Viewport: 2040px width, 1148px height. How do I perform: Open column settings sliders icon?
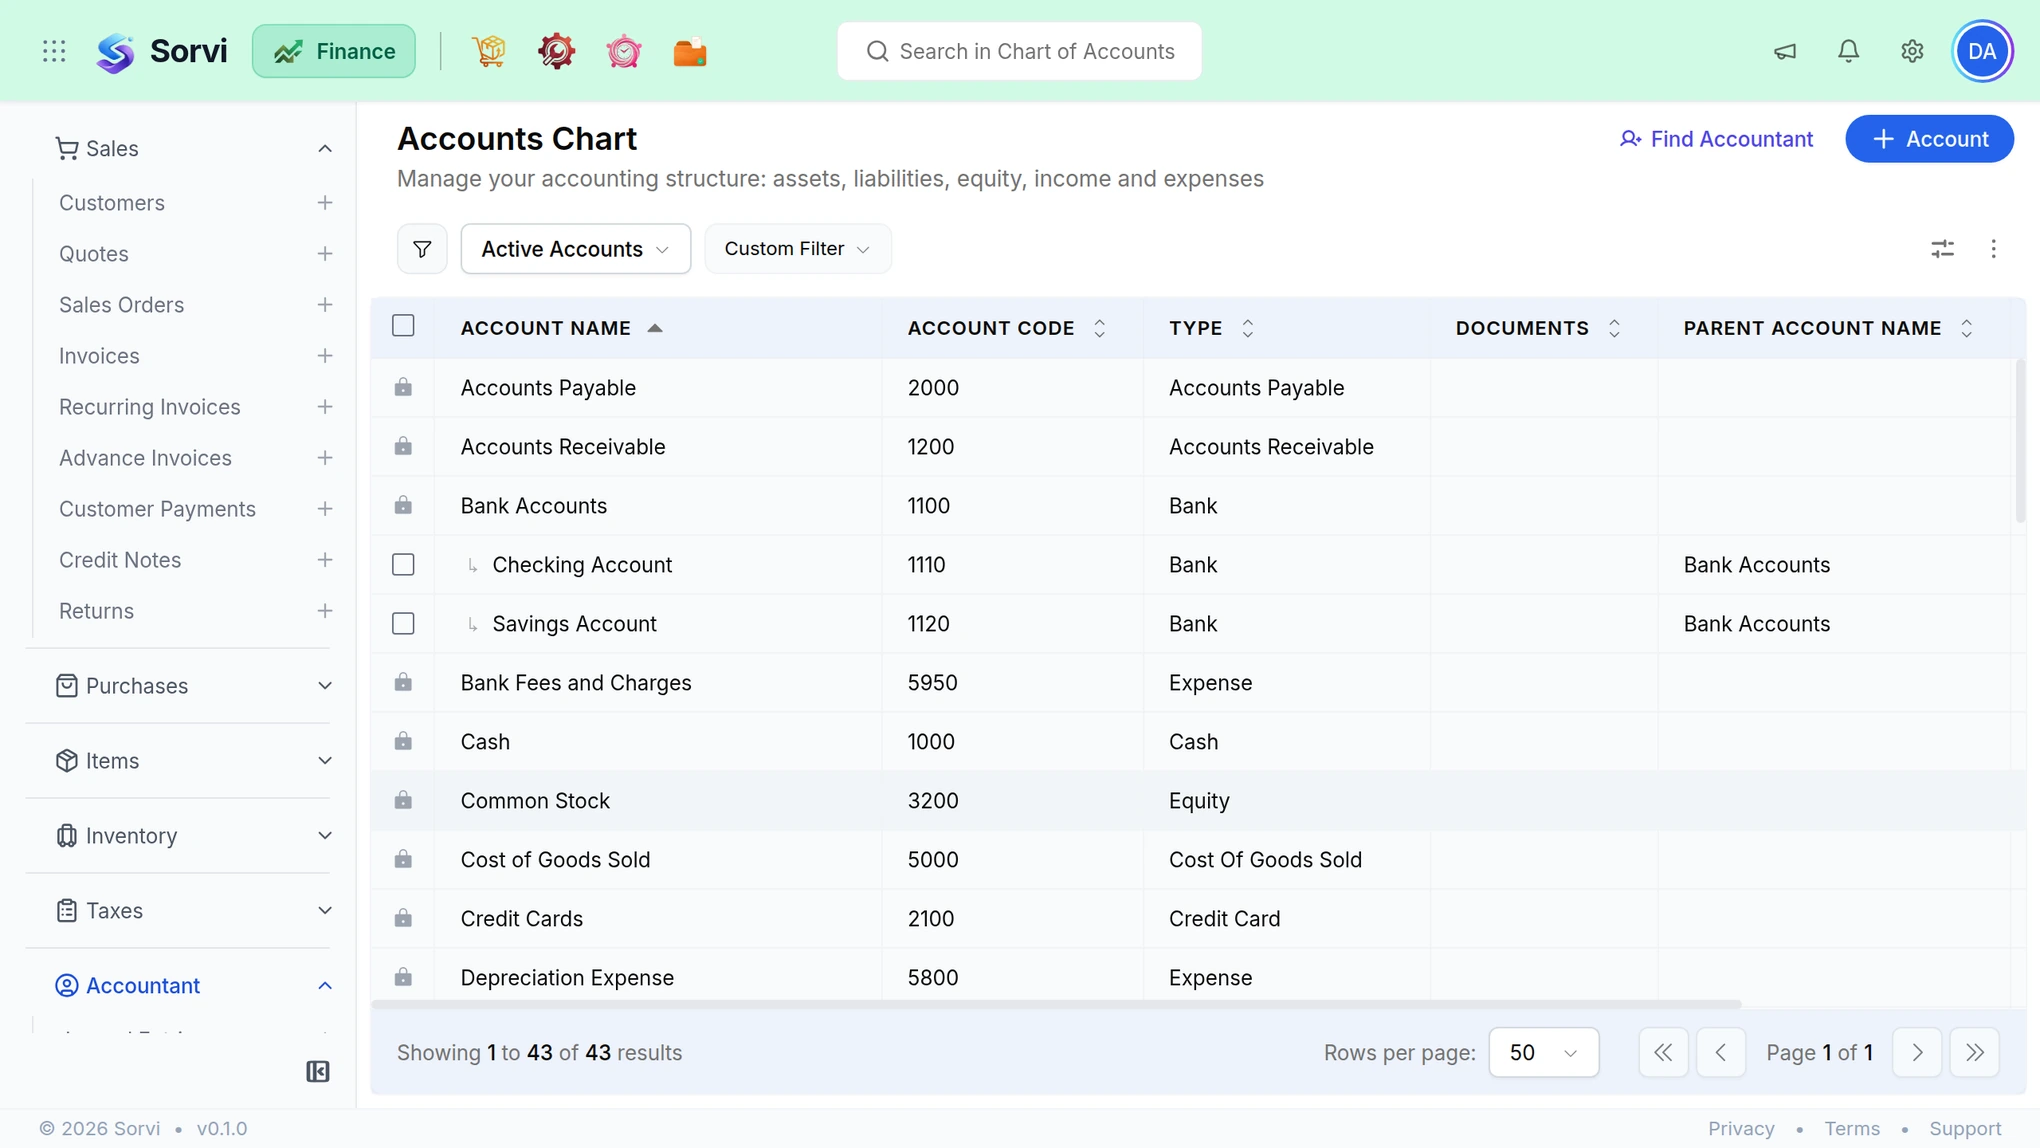(x=1942, y=248)
